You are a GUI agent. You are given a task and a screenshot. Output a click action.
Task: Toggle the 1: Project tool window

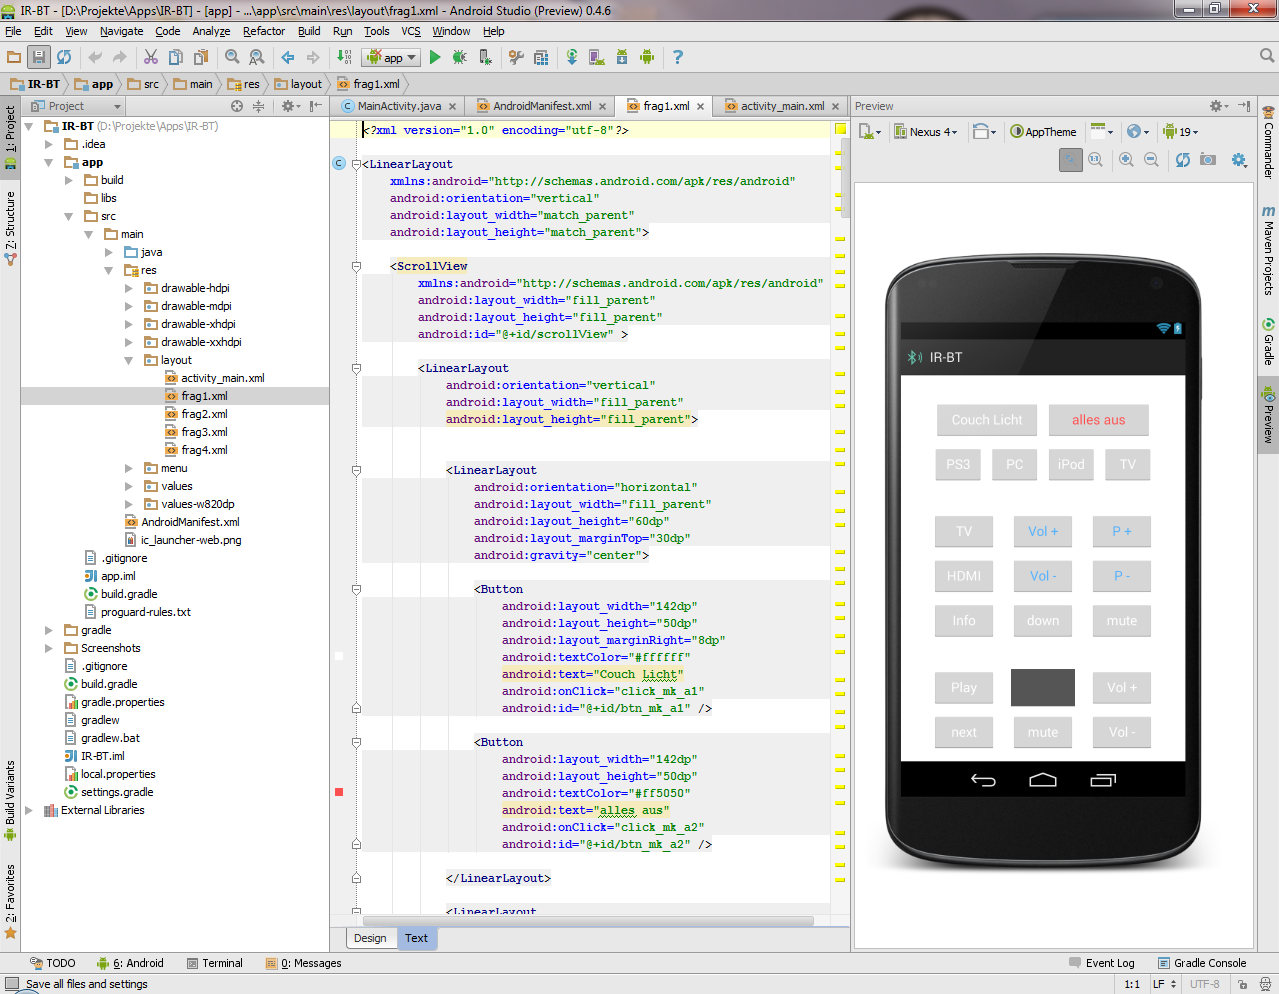[10, 137]
